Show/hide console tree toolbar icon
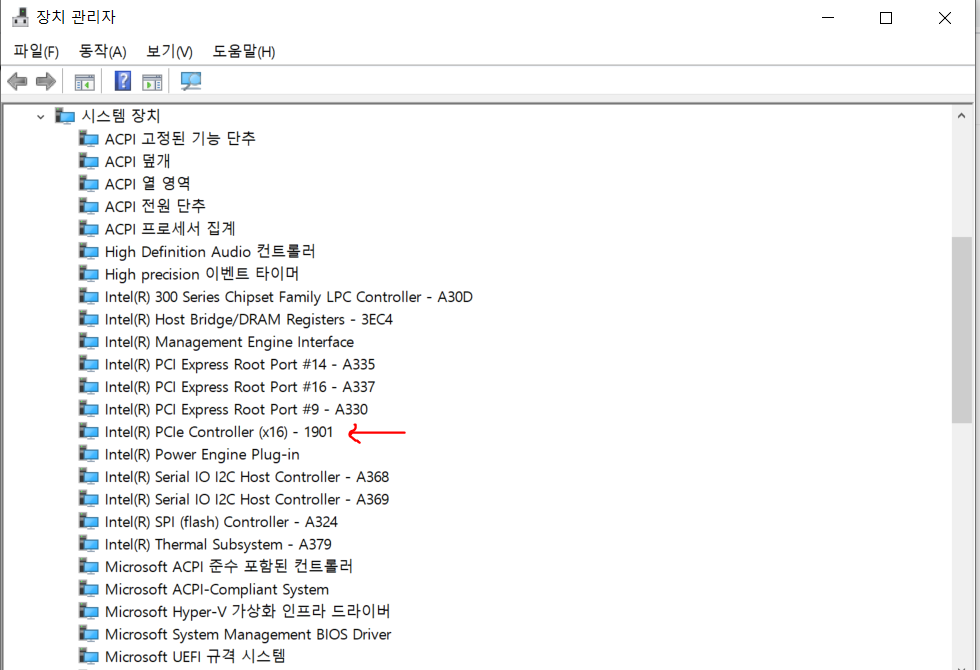980x670 pixels. [x=84, y=82]
